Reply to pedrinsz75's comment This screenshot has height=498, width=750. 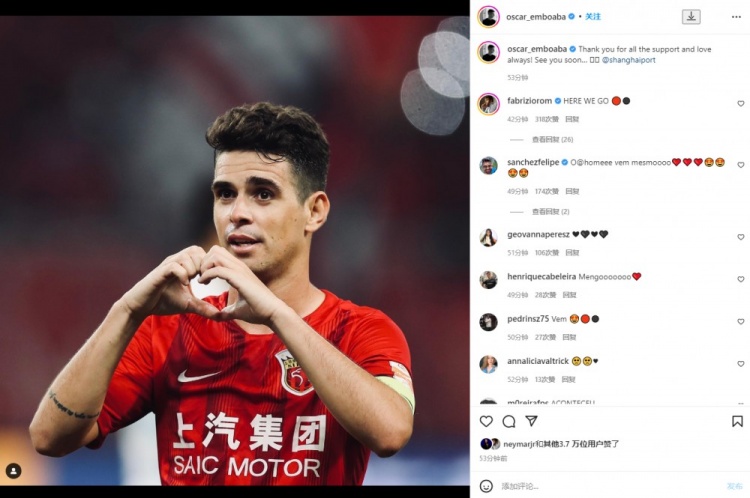point(569,337)
